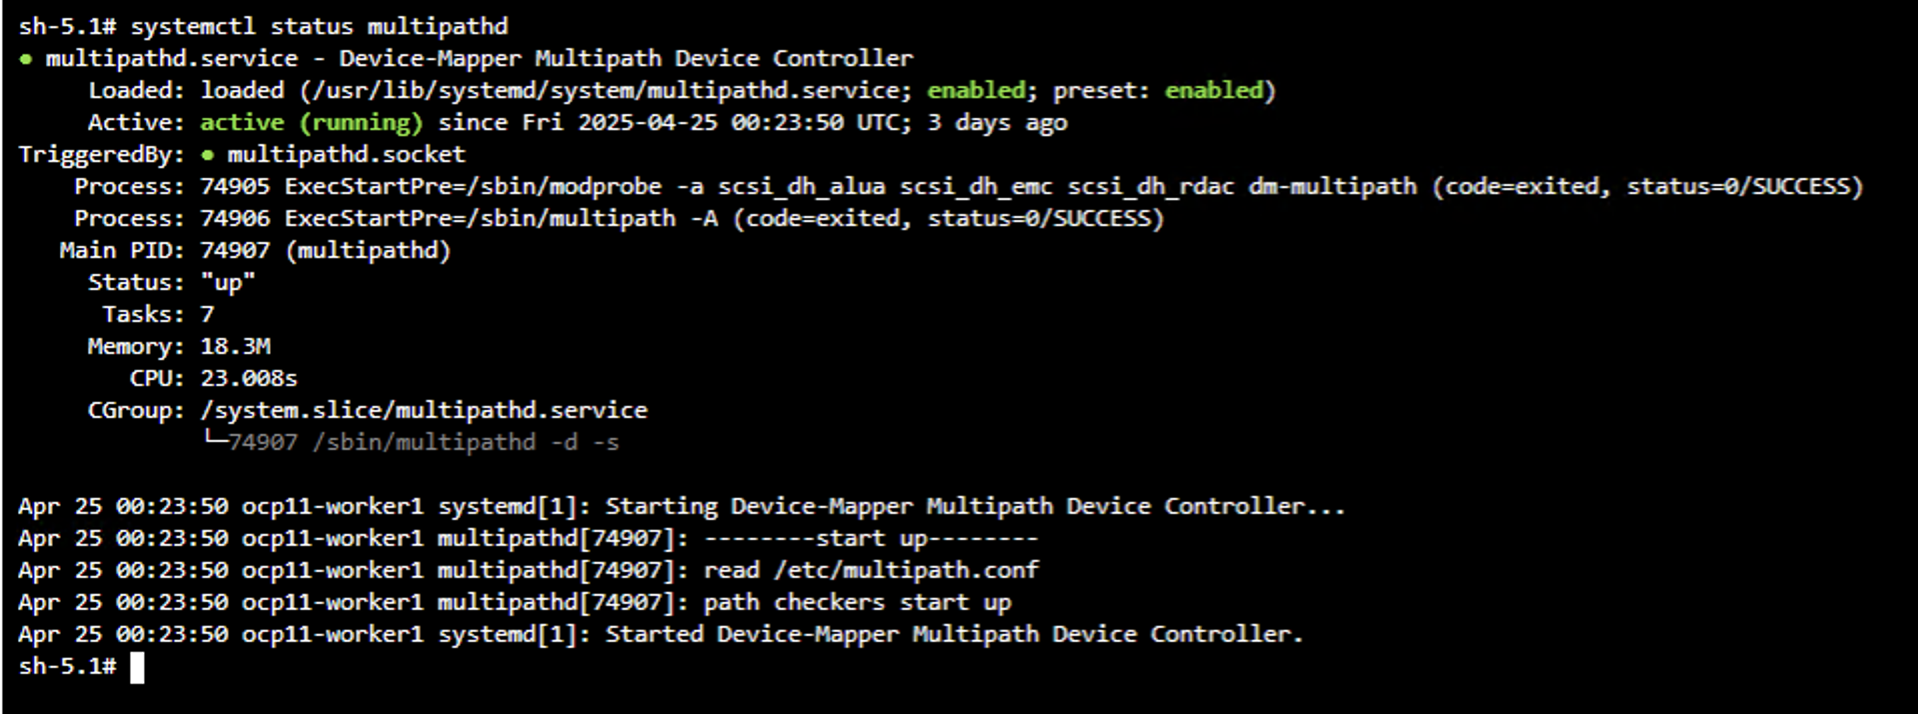Viewport: 1918px width, 714px height.
Task: Click /etc/multipath.conf in the log output
Action: tap(906, 571)
